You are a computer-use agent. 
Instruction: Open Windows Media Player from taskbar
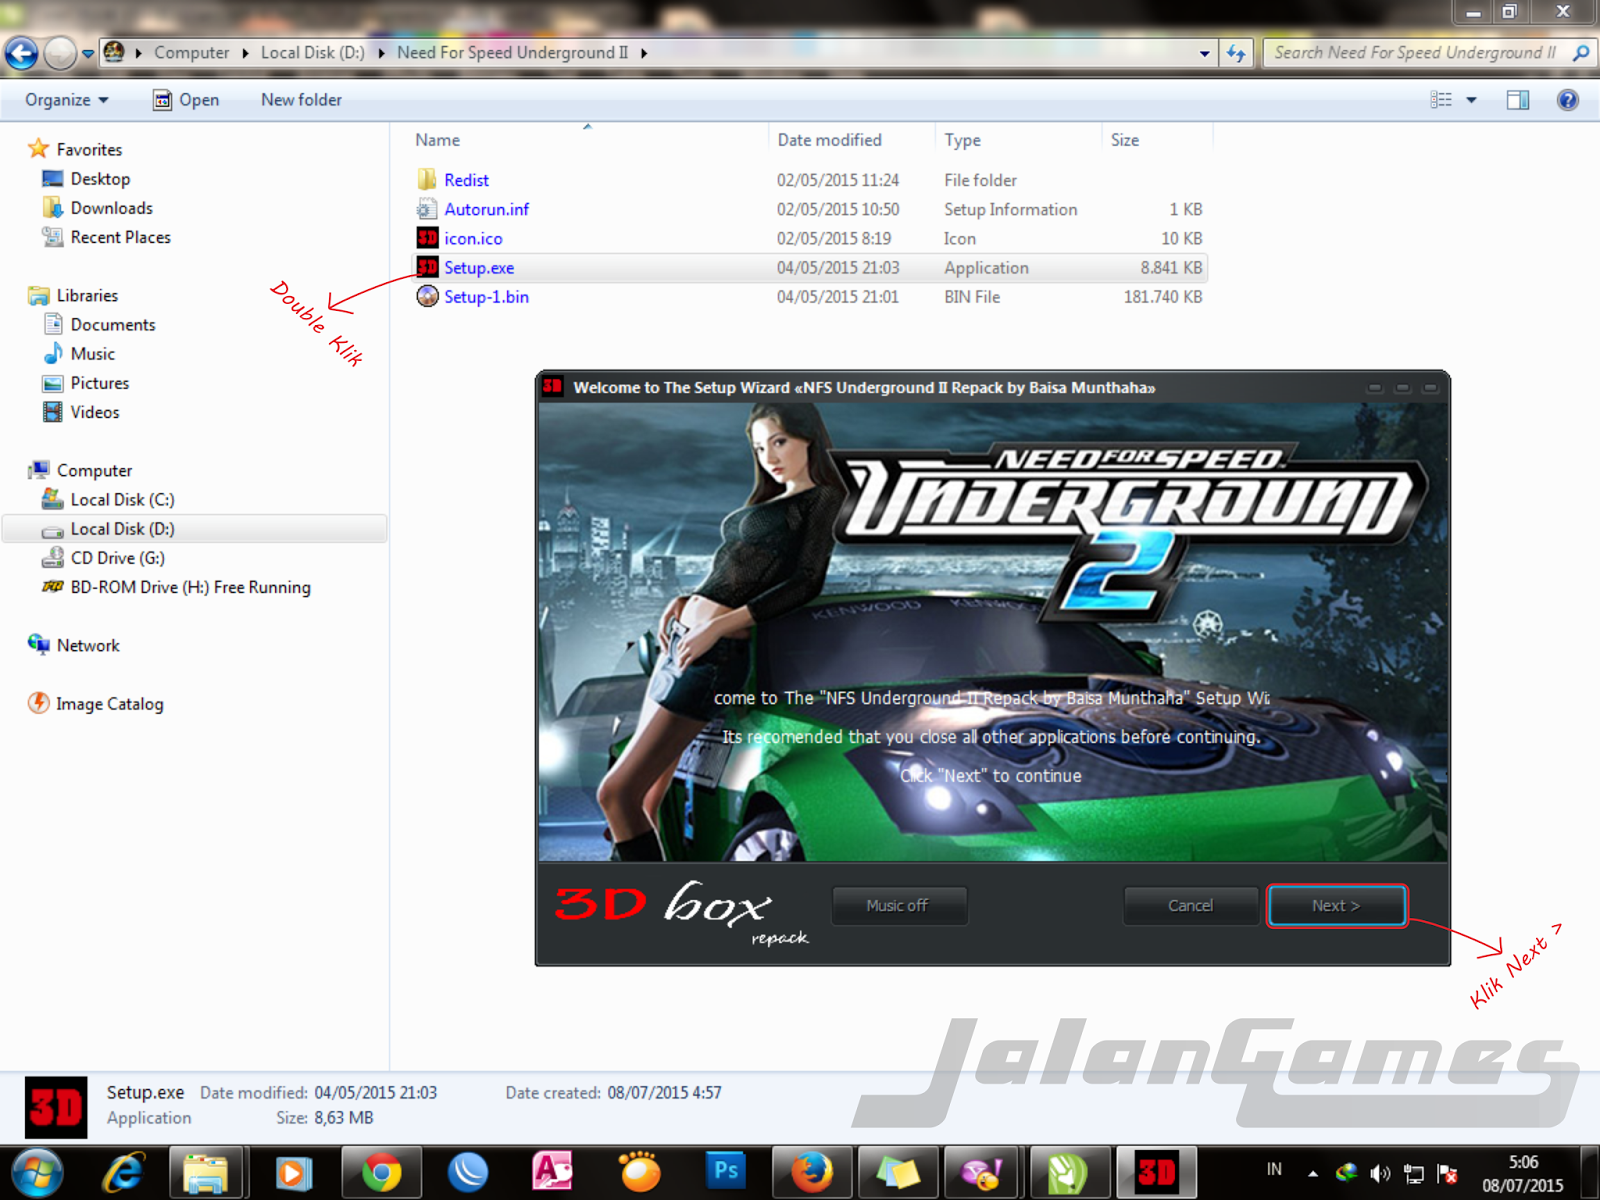click(293, 1173)
